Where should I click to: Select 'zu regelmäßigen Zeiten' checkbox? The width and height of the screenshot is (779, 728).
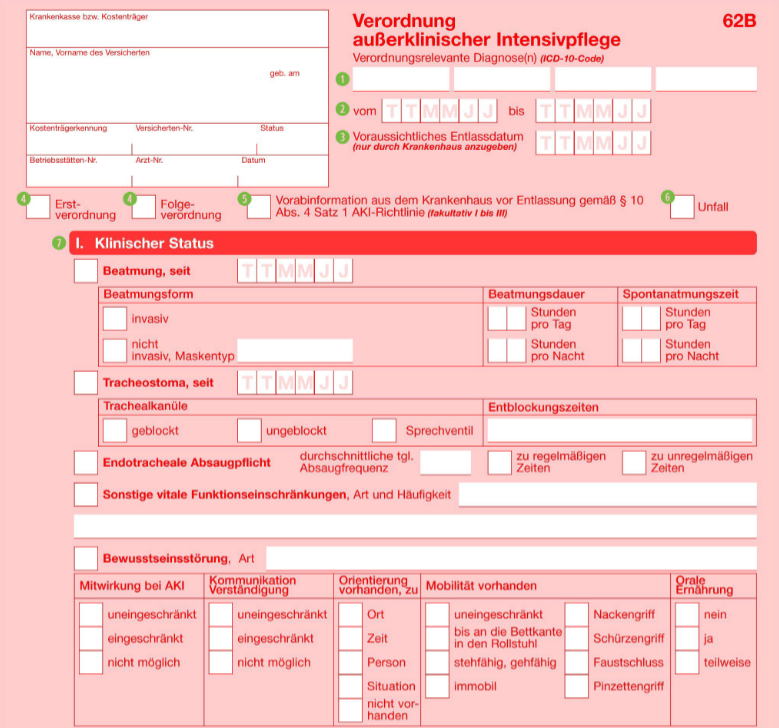coord(499,463)
